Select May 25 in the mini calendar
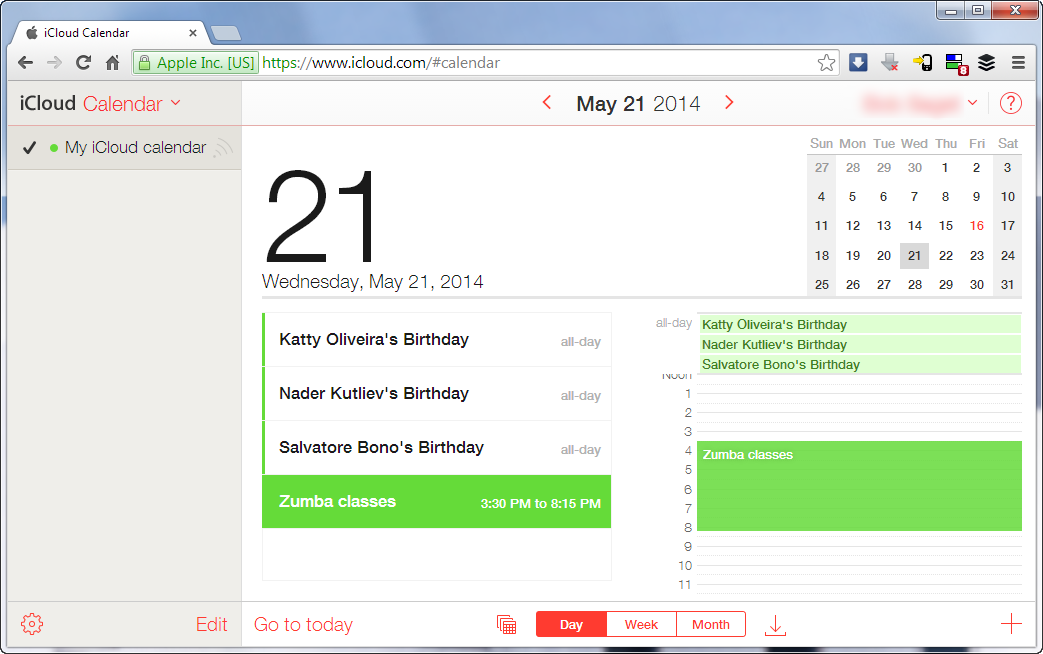This screenshot has width=1043, height=654. click(x=822, y=284)
